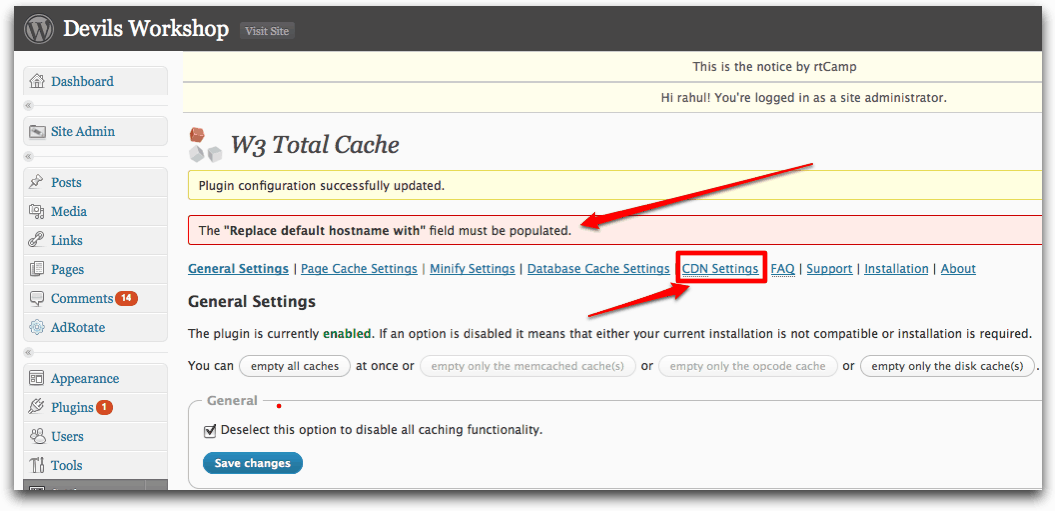
Task: Click the Media icon in sidebar
Action: [37, 211]
